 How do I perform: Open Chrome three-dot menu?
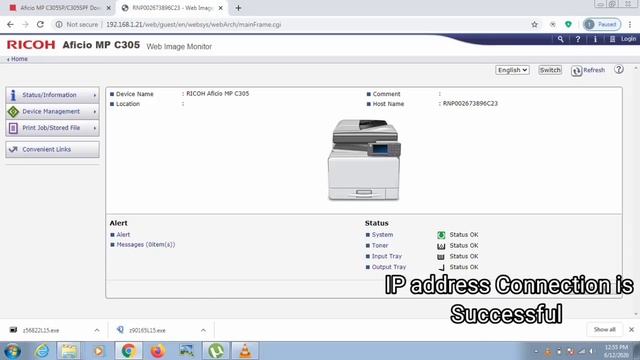pyautogui.click(x=630, y=24)
